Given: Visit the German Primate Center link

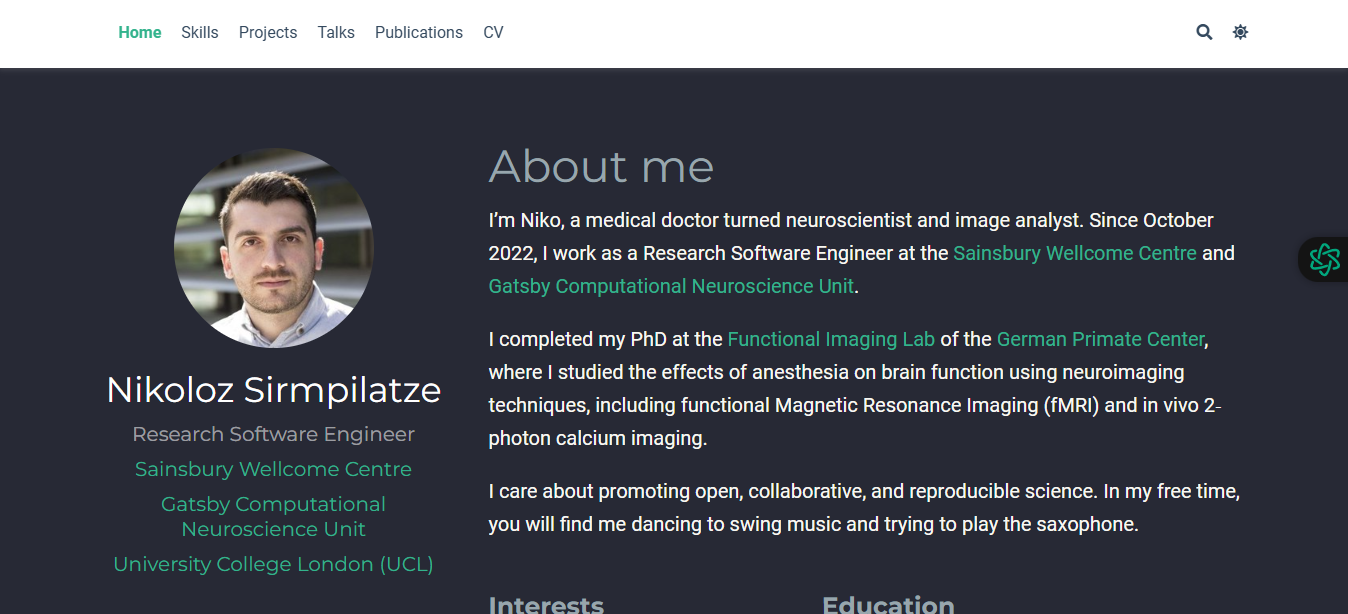Looking at the screenshot, I should 1100,339.
